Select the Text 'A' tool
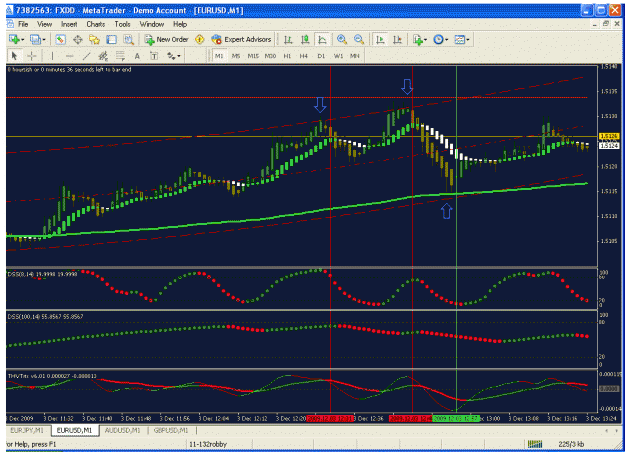Screen dimensions: 625x452 coord(137,56)
